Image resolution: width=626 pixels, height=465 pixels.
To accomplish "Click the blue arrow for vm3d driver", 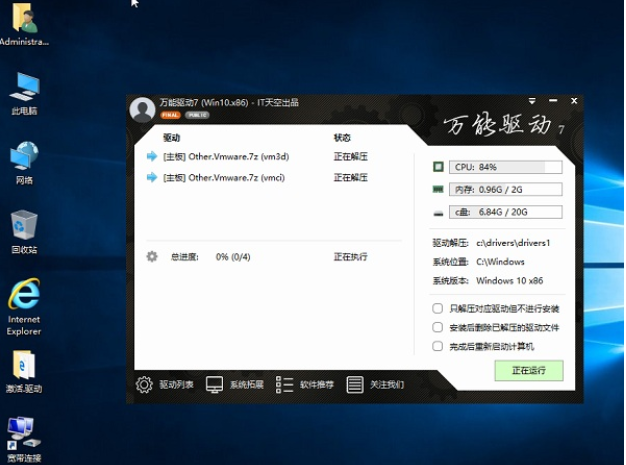I will pyautogui.click(x=152, y=156).
